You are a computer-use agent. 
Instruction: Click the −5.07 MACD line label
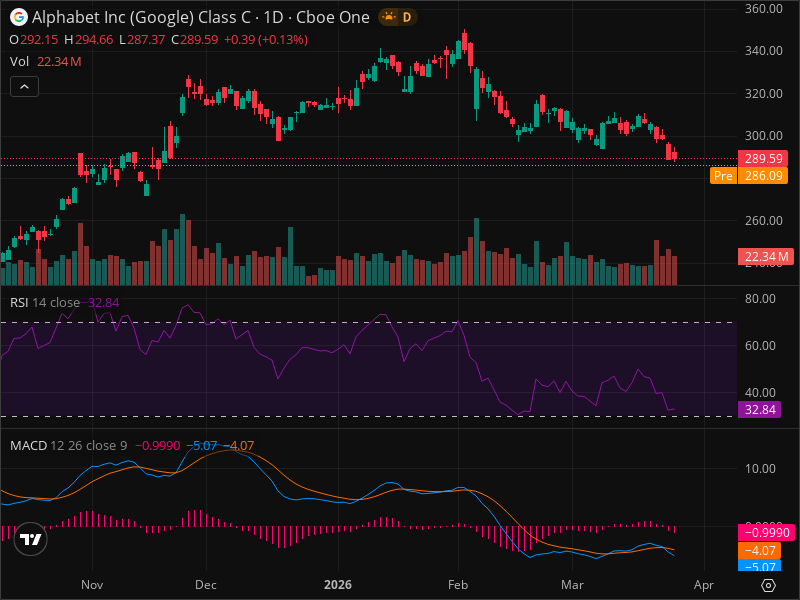(759, 566)
